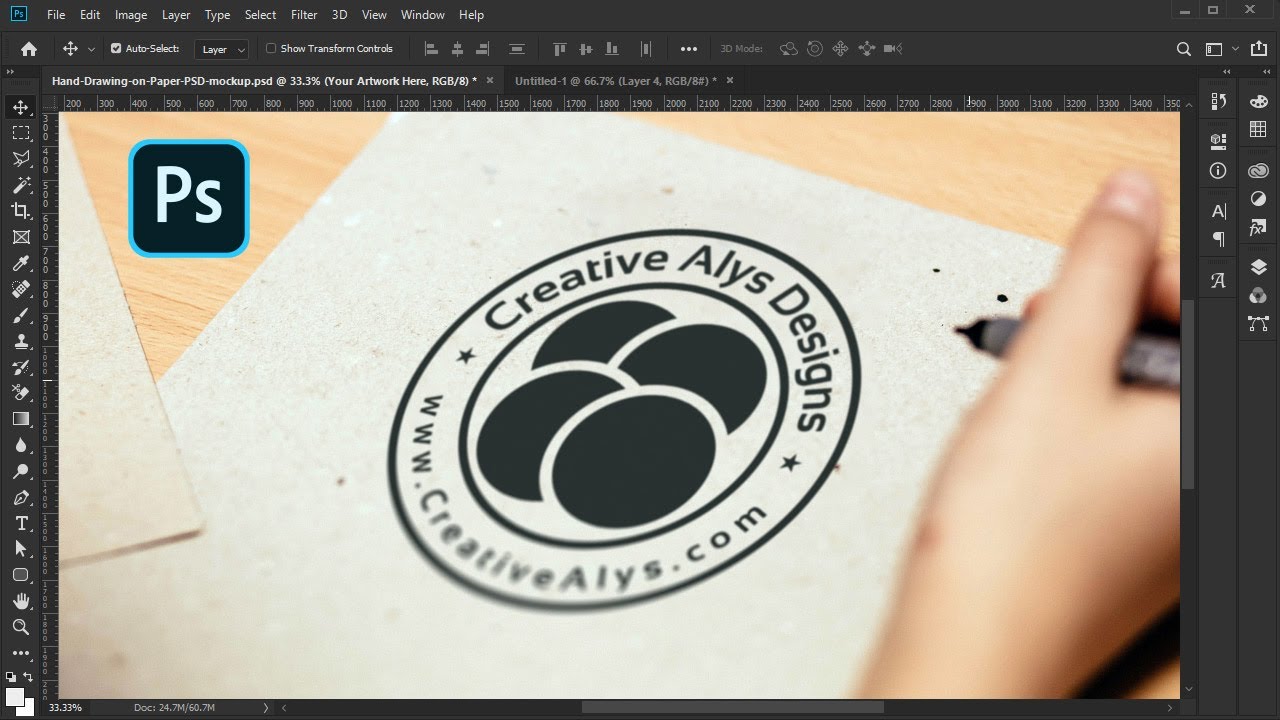This screenshot has width=1280, height=720.
Task: Click the Search magnifier icon
Action: pyautogui.click(x=1184, y=49)
